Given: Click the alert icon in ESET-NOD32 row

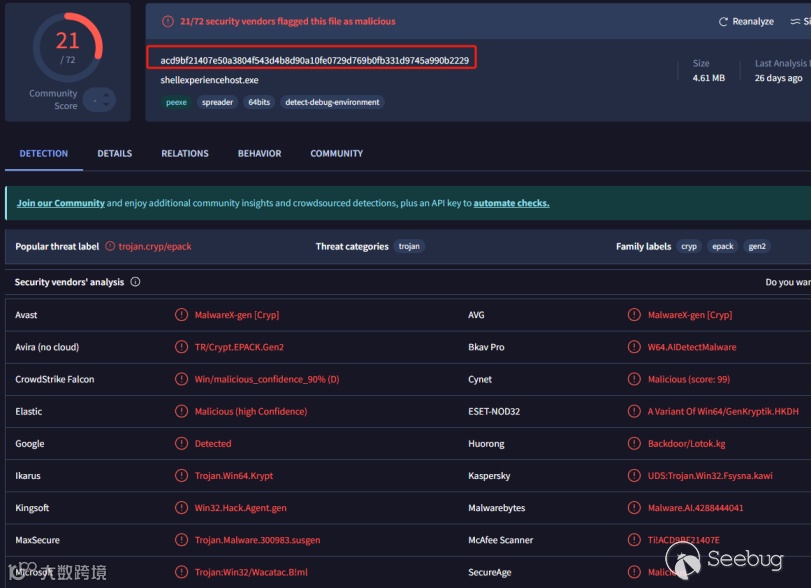Looking at the screenshot, I should point(634,411).
